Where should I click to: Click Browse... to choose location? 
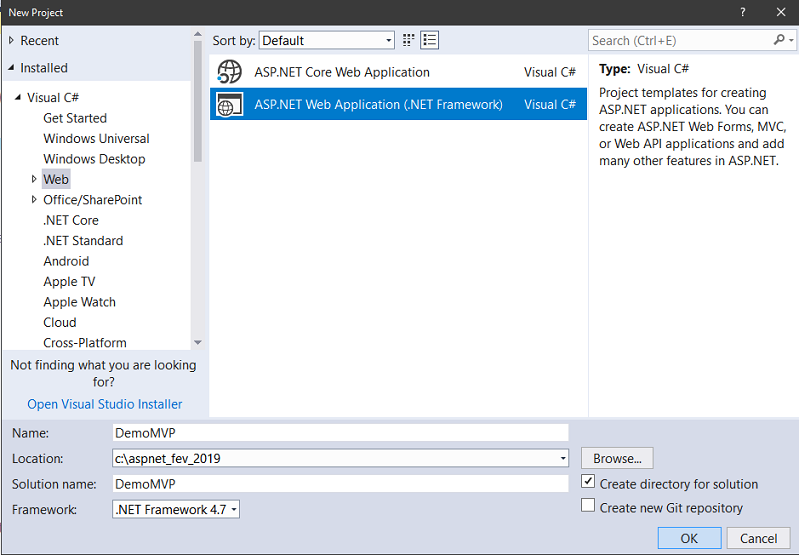point(617,458)
